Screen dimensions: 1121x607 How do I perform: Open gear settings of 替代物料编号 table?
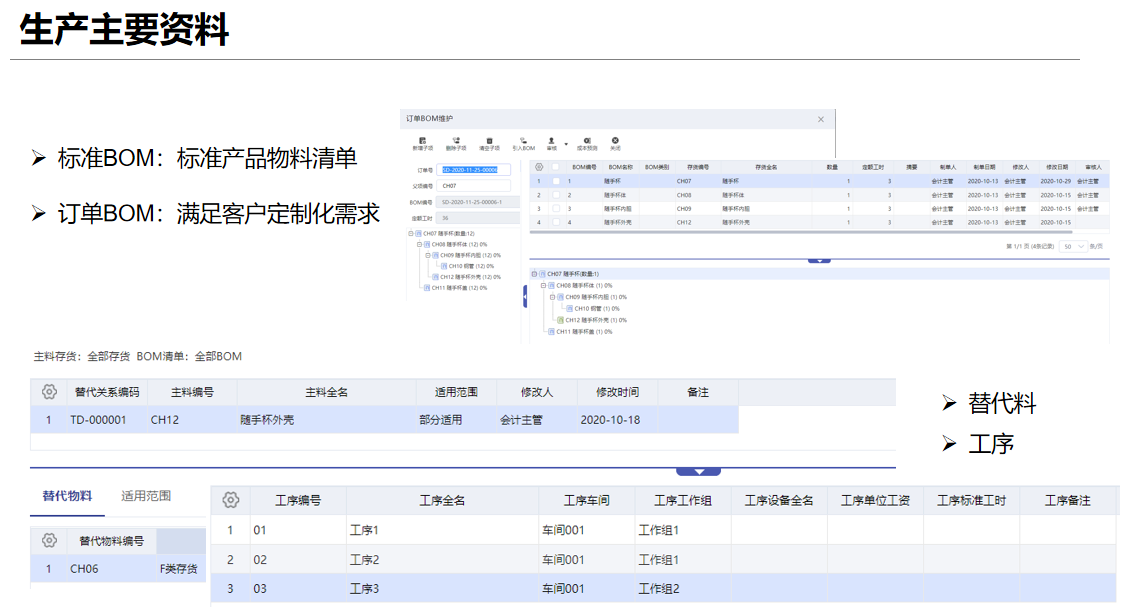pyautogui.click(x=49, y=541)
